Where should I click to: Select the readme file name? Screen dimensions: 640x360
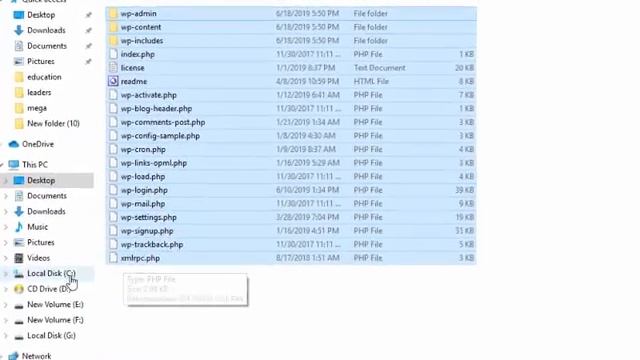click(133, 81)
